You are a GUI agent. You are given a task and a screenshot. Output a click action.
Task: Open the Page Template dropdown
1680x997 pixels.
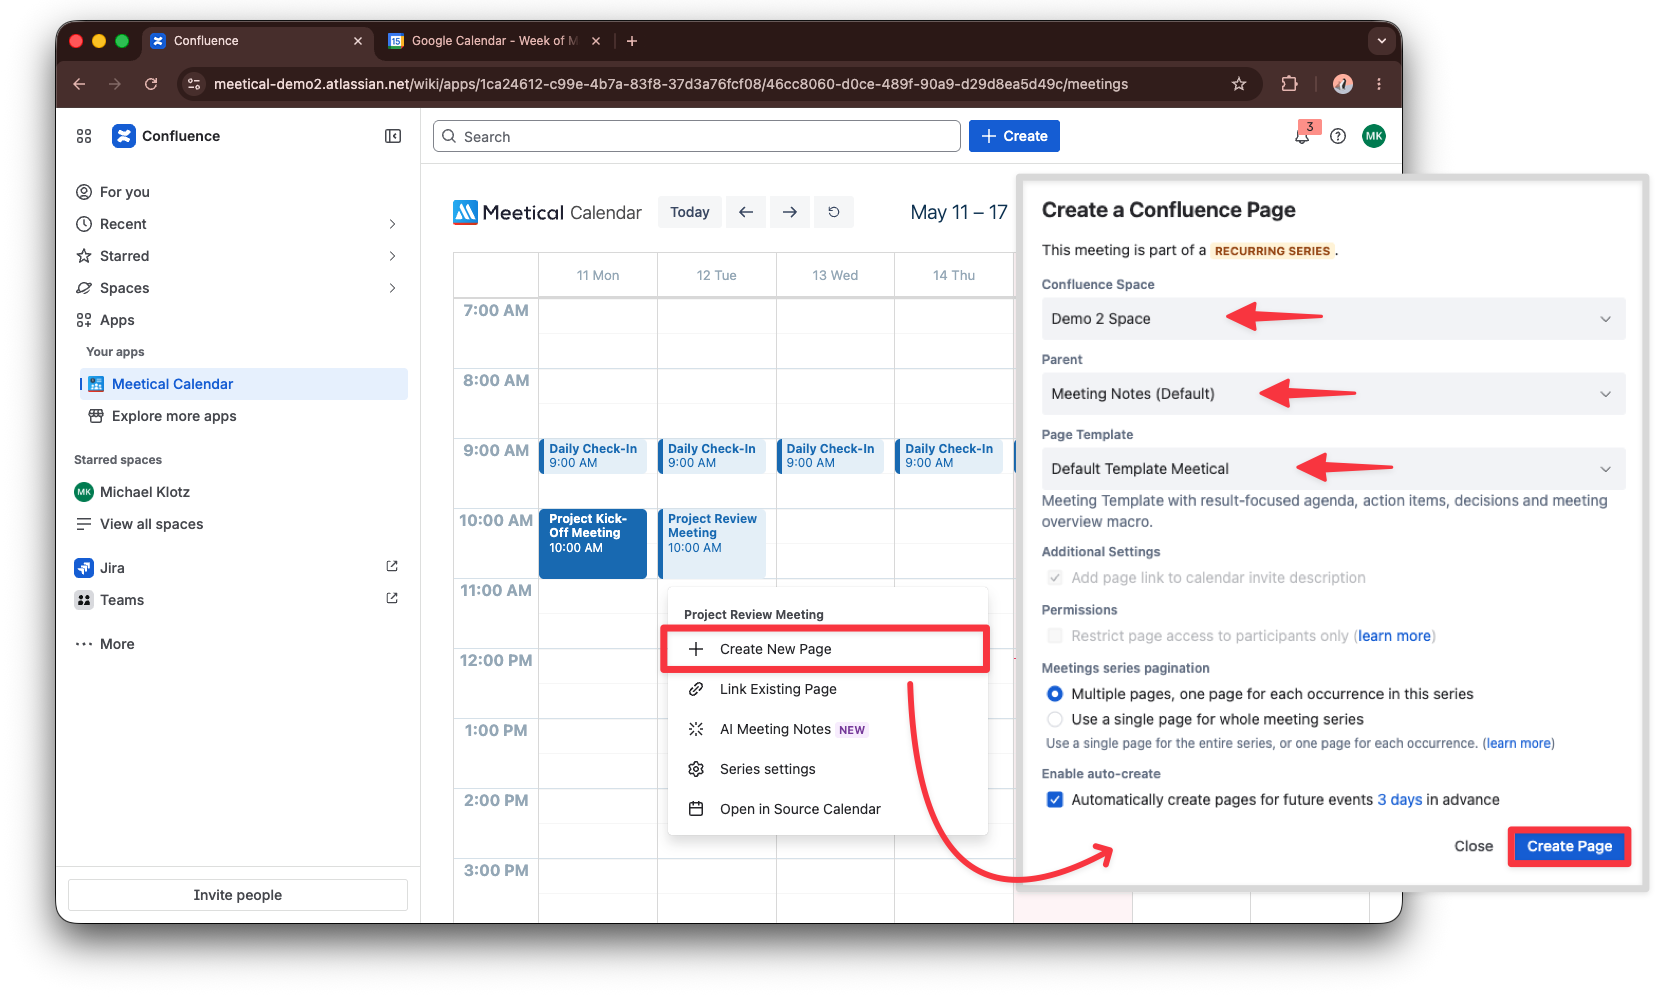(x=1333, y=469)
